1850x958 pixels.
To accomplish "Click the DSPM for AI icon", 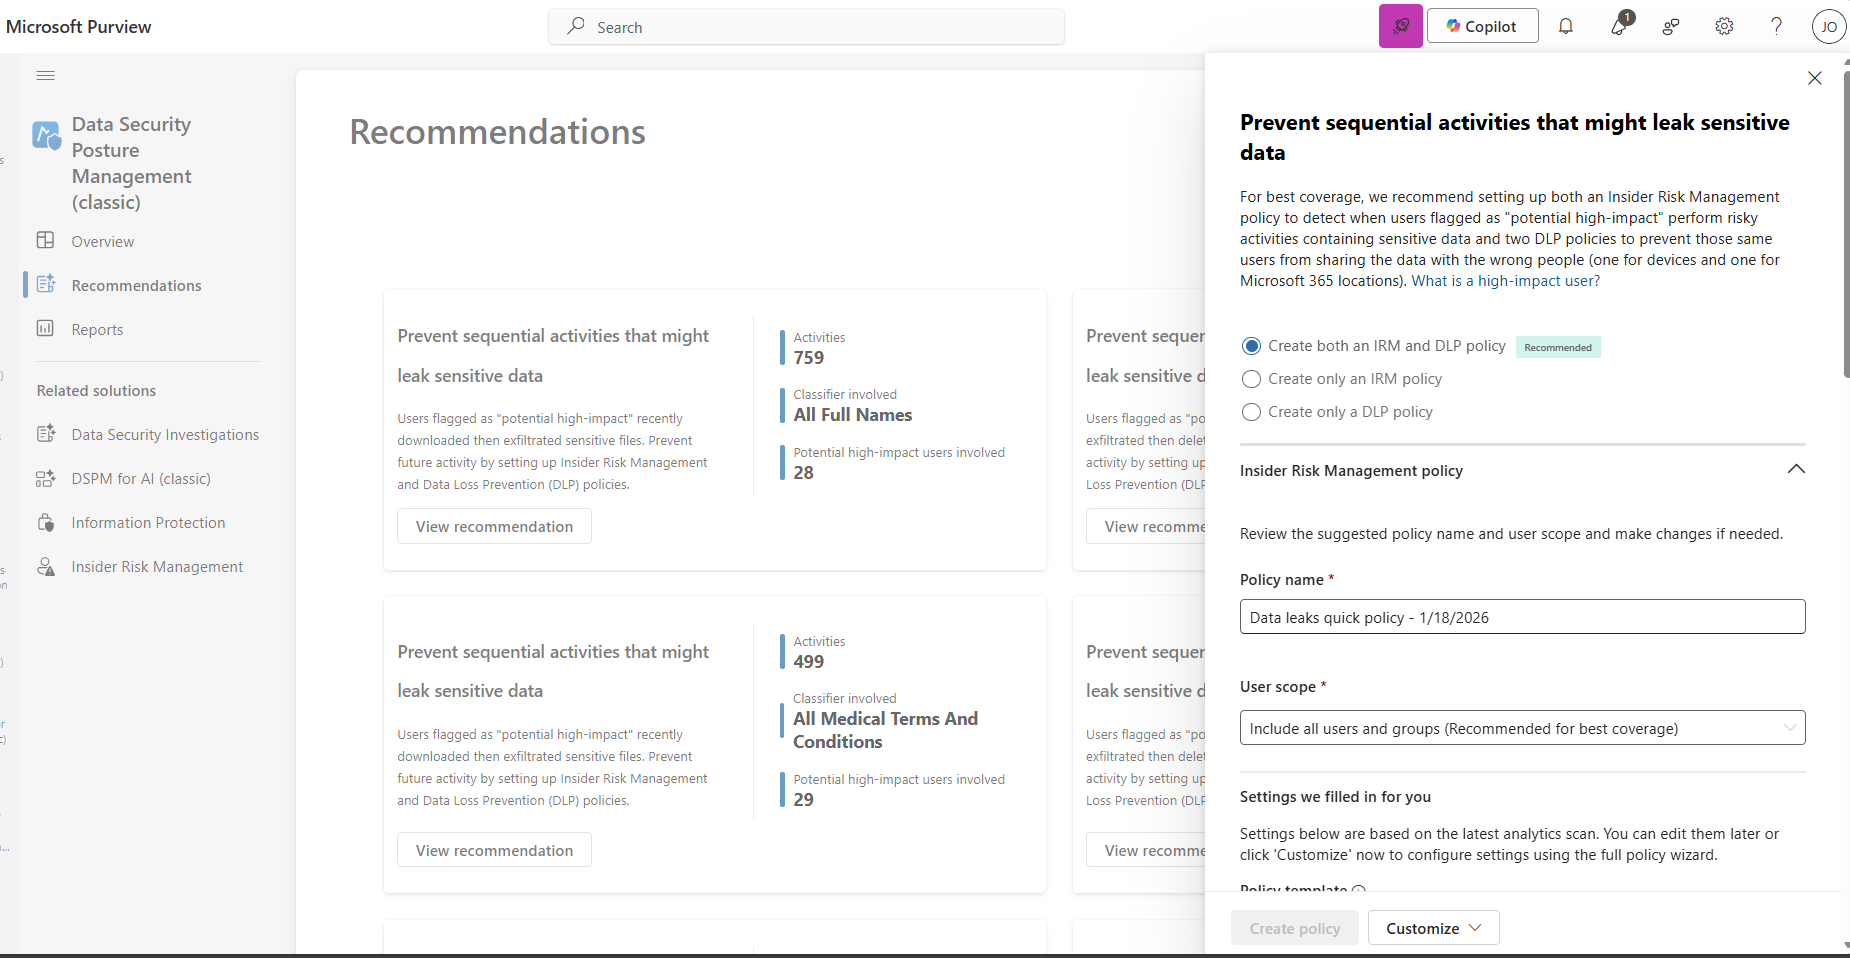I will [x=45, y=478].
